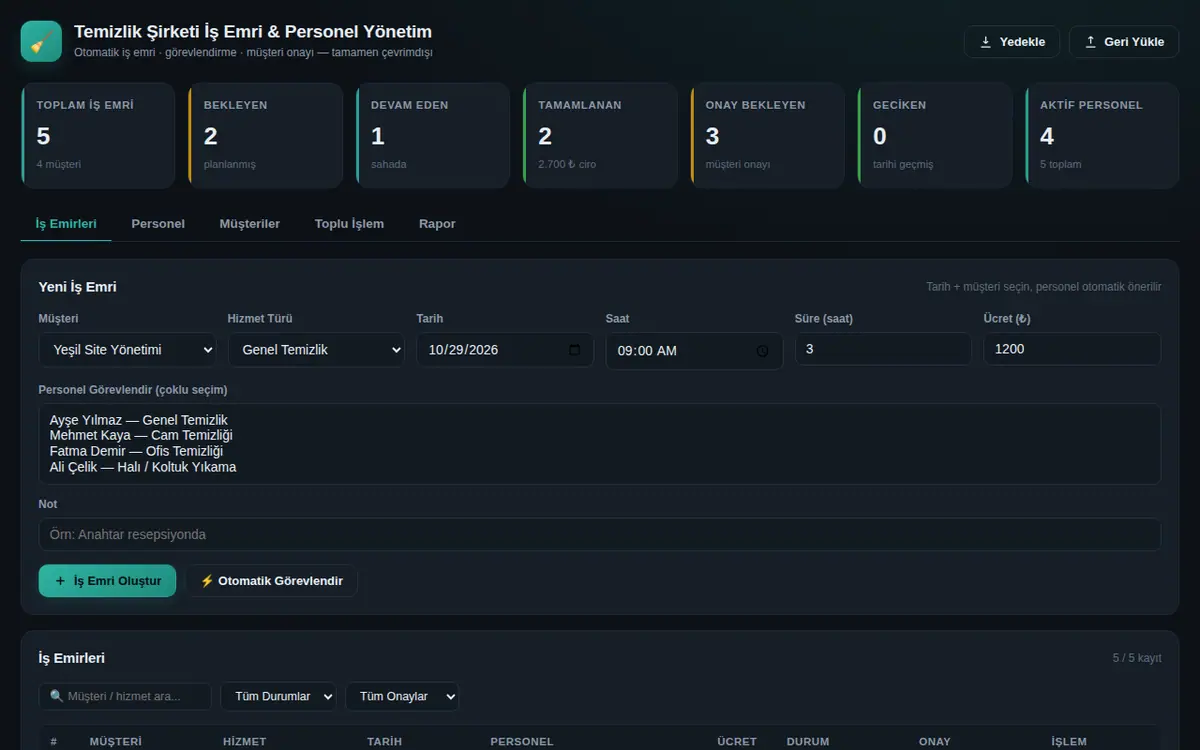The height and width of the screenshot is (750, 1200).
Task: Click the Yedekle backup button
Action: click(1012, 42)
